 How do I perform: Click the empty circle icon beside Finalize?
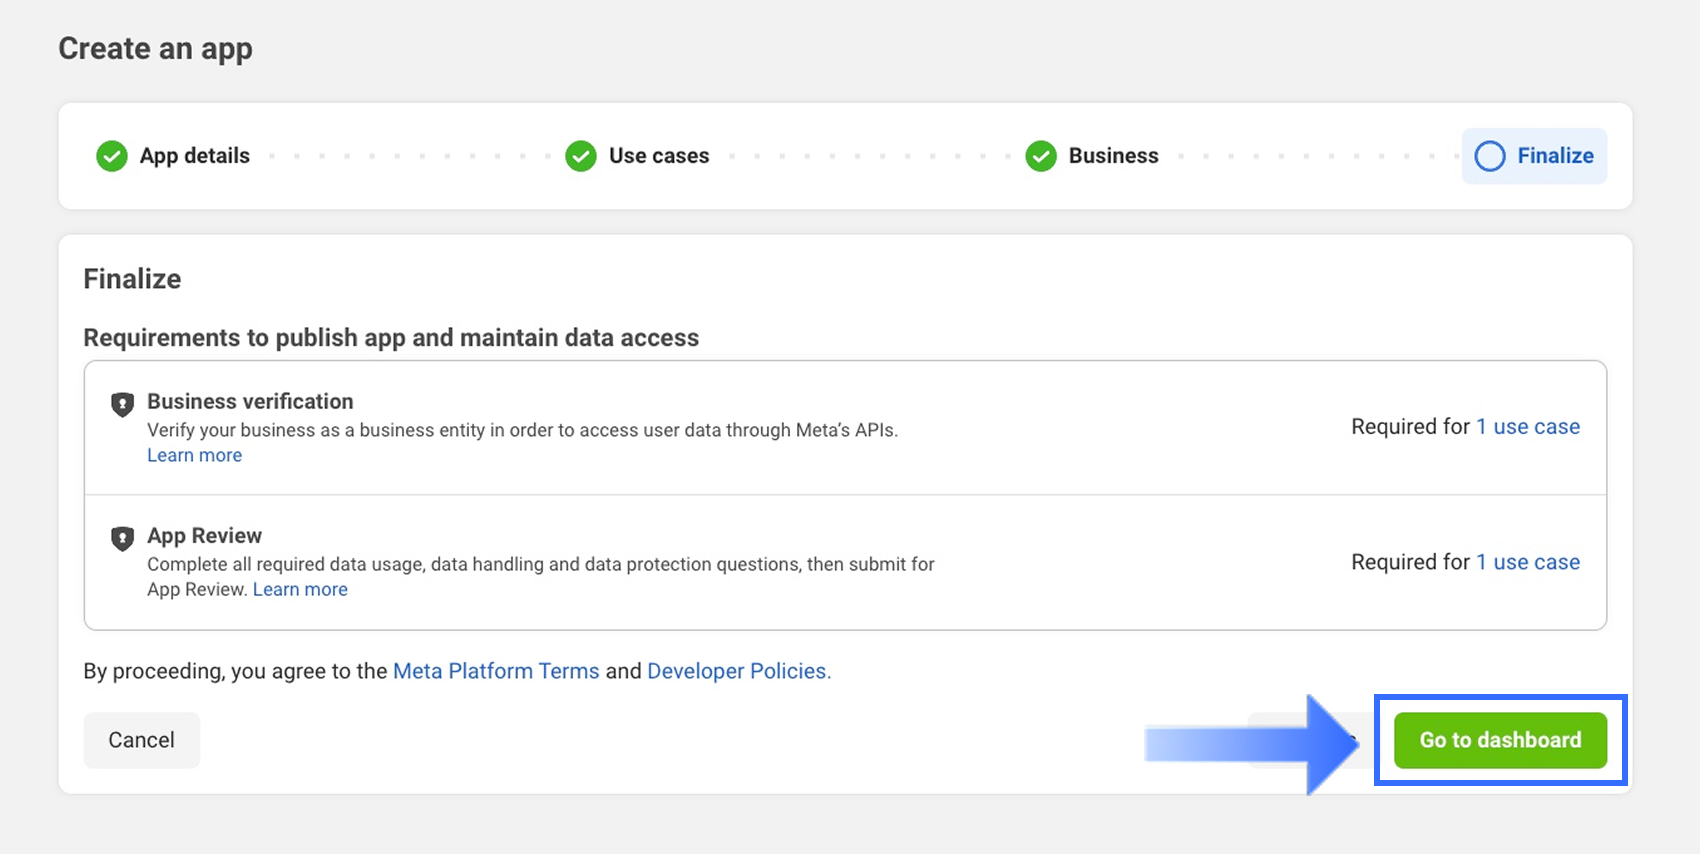pos(1489,156)
